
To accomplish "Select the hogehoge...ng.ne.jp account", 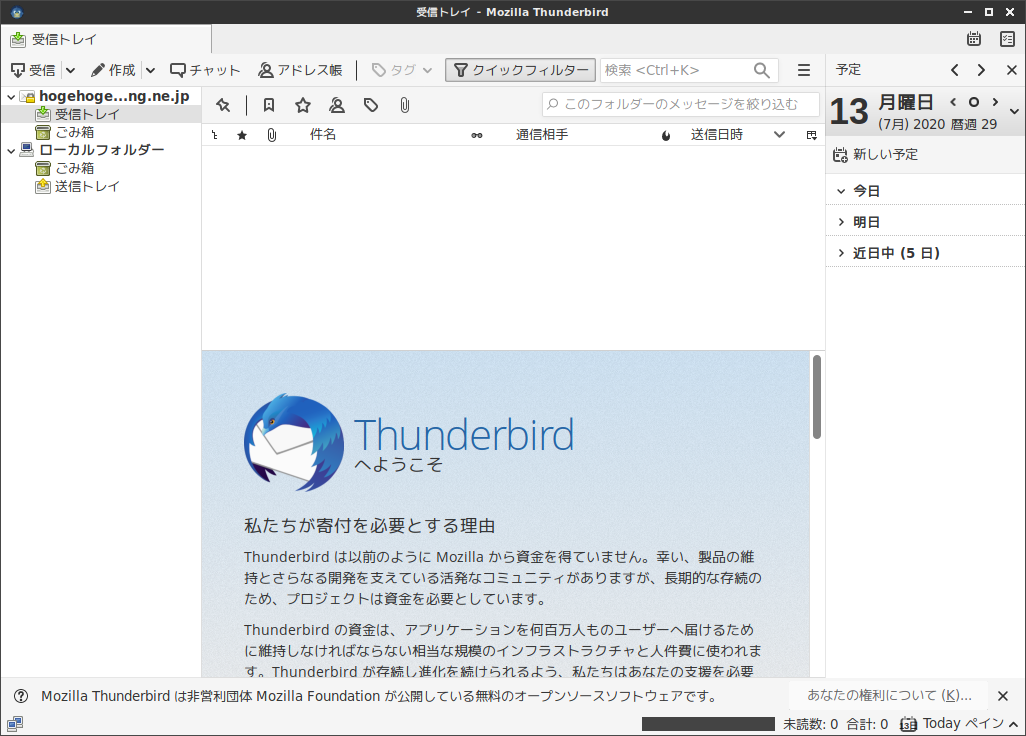I will tap(114, 96).
